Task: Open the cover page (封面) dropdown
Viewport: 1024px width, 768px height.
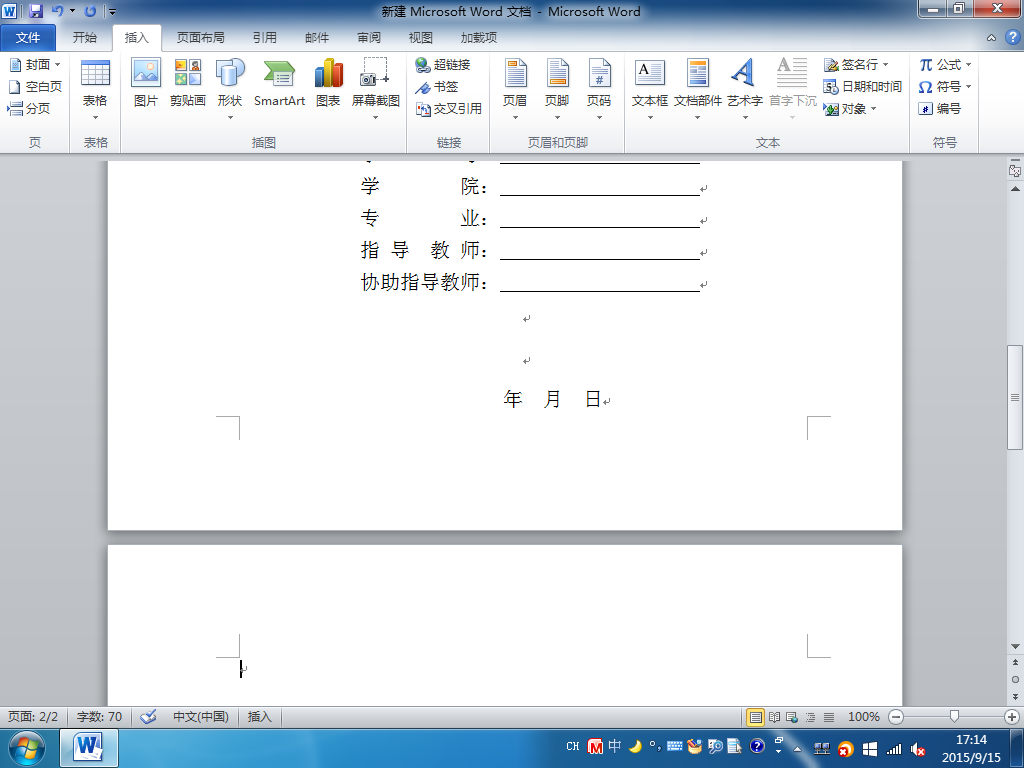Action: [35, 65]
